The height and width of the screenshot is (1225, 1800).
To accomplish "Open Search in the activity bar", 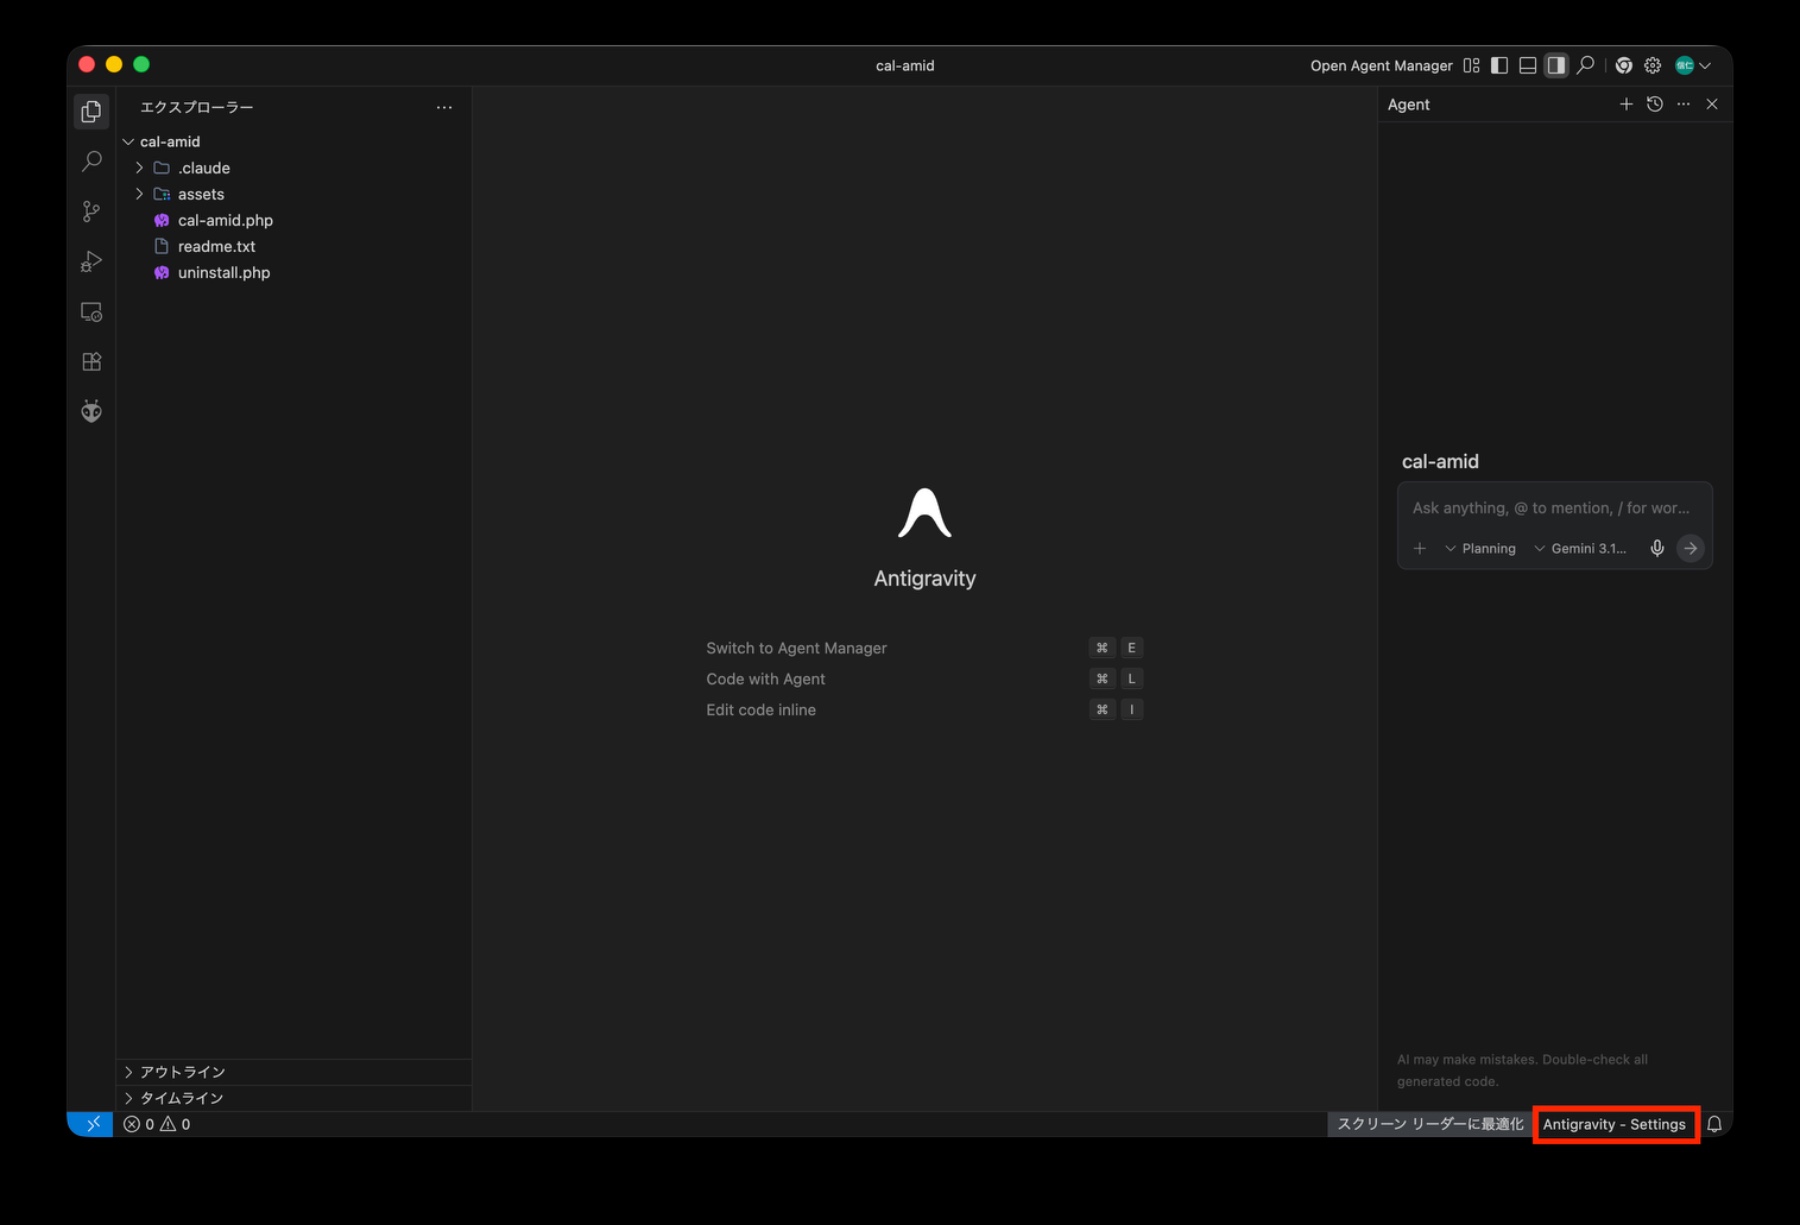I will [x=91, y=161].
